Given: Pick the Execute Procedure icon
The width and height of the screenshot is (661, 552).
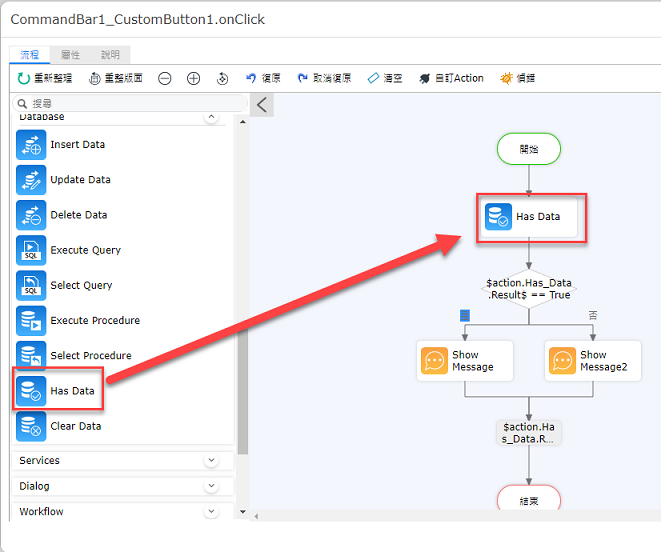Looking at the screenshot, I should click(x=31, y=320).
